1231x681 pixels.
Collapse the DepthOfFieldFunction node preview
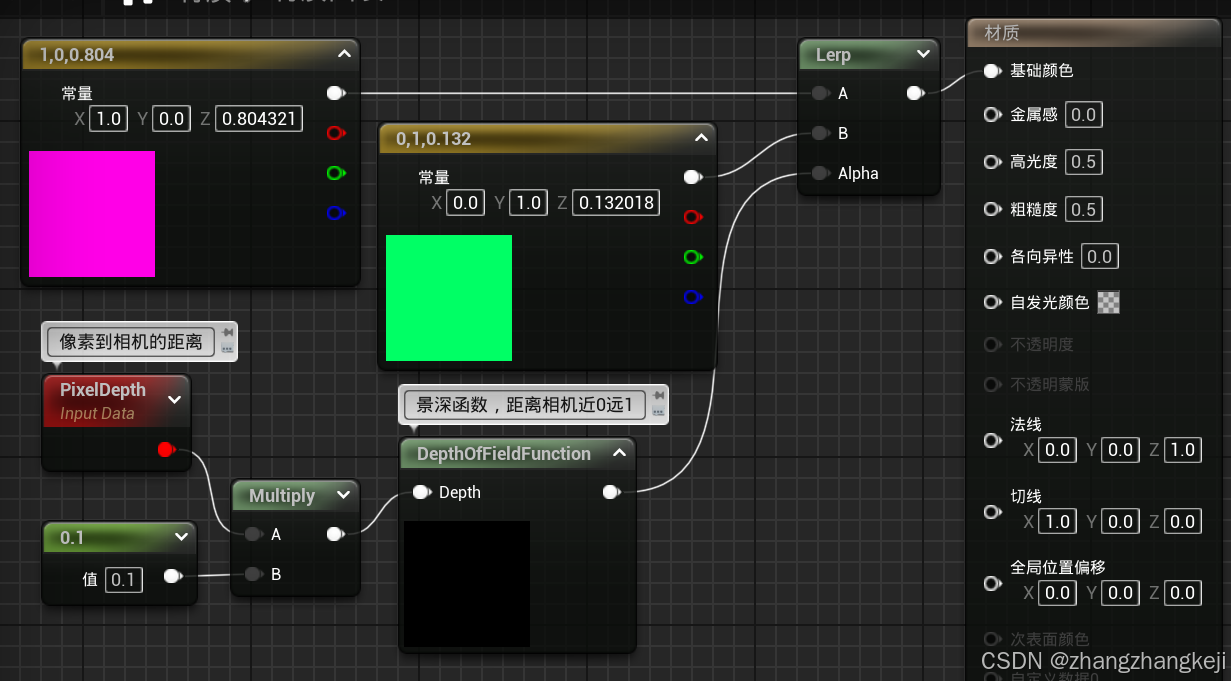619,453
